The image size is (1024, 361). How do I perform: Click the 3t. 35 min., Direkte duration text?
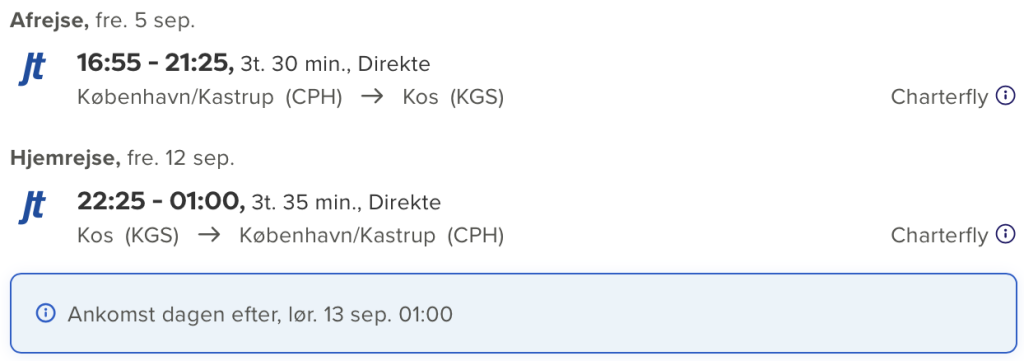(x=346, y=202)
